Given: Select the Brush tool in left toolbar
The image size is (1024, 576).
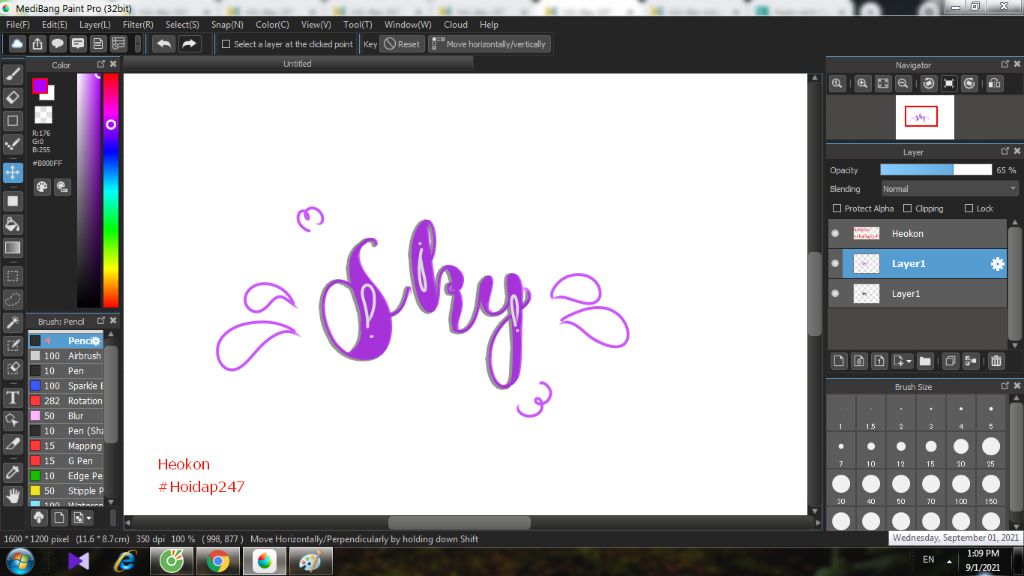Looking at the screenshot, I should 12,74.
